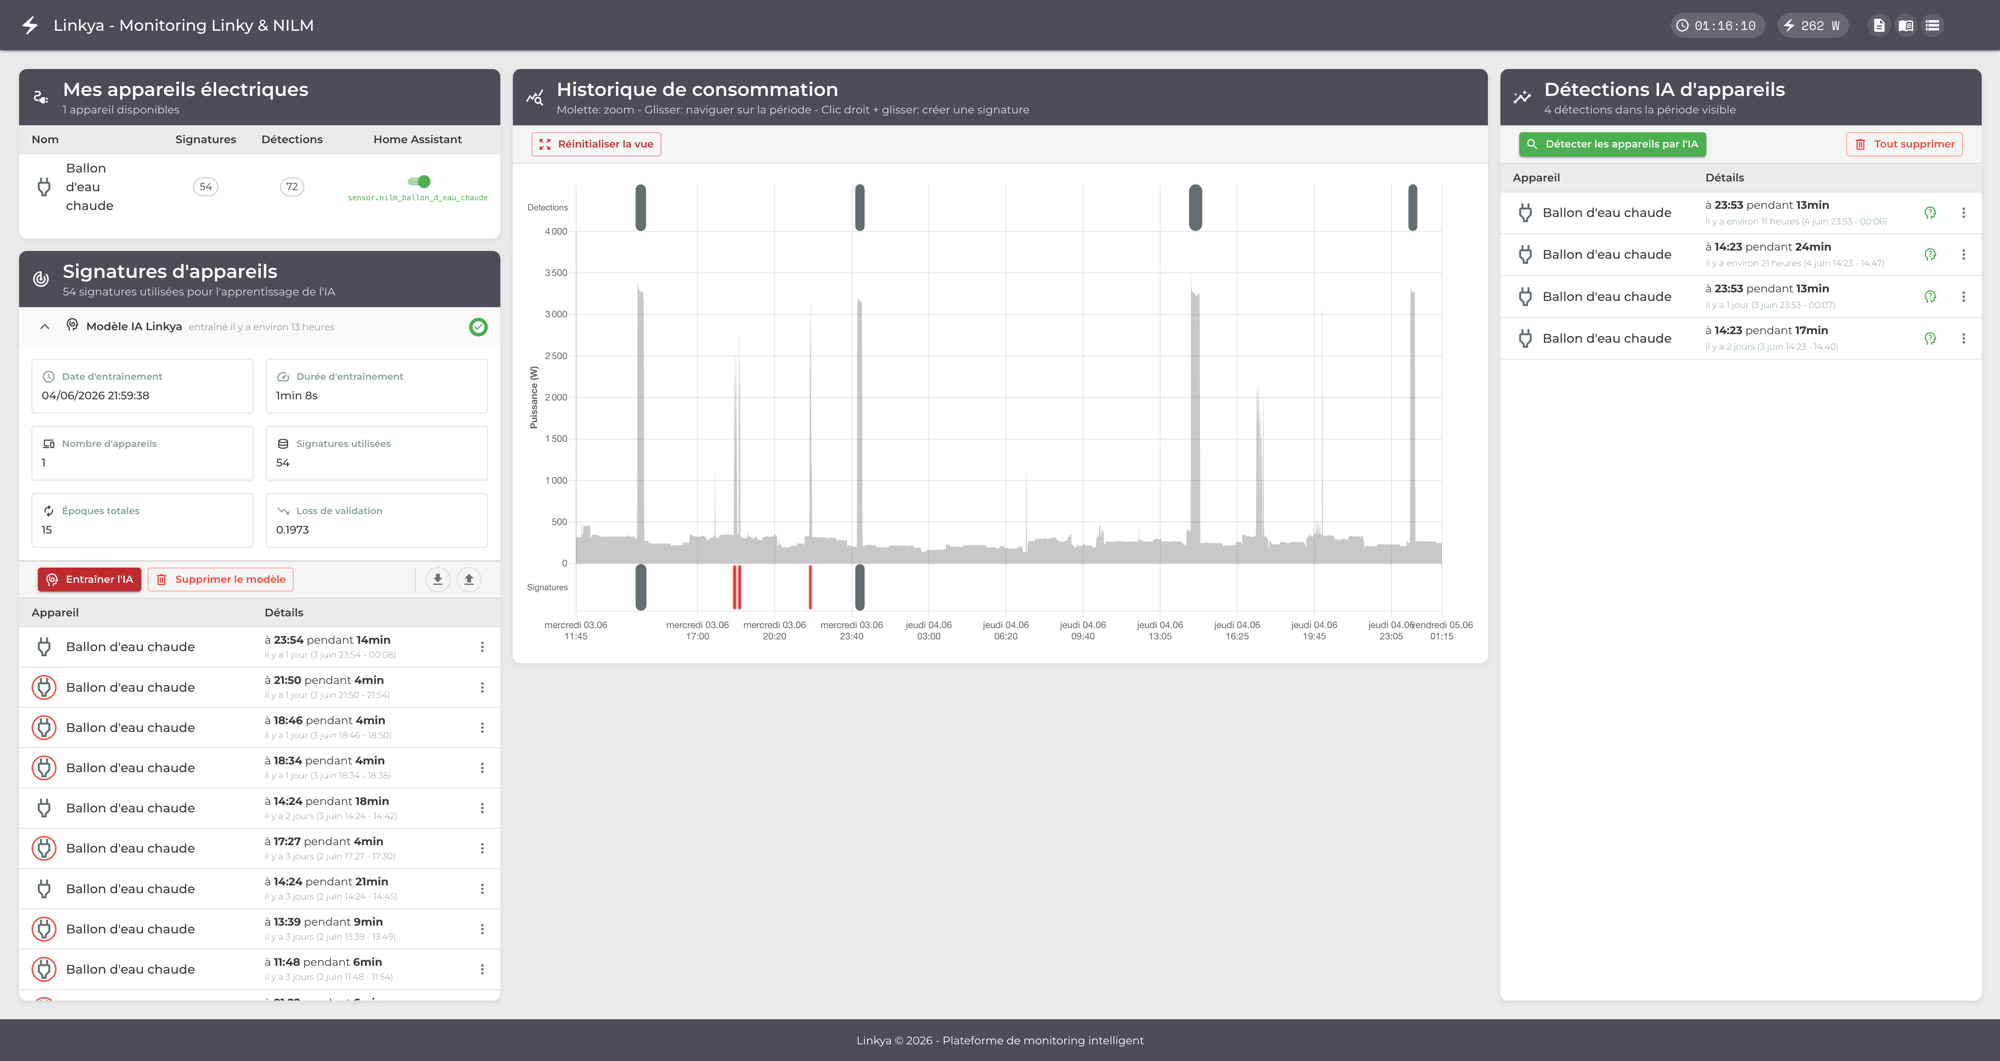Open options menu for 18:46 signature
The height and width of the screenshot is (1061, 2000).
[482, 728]
